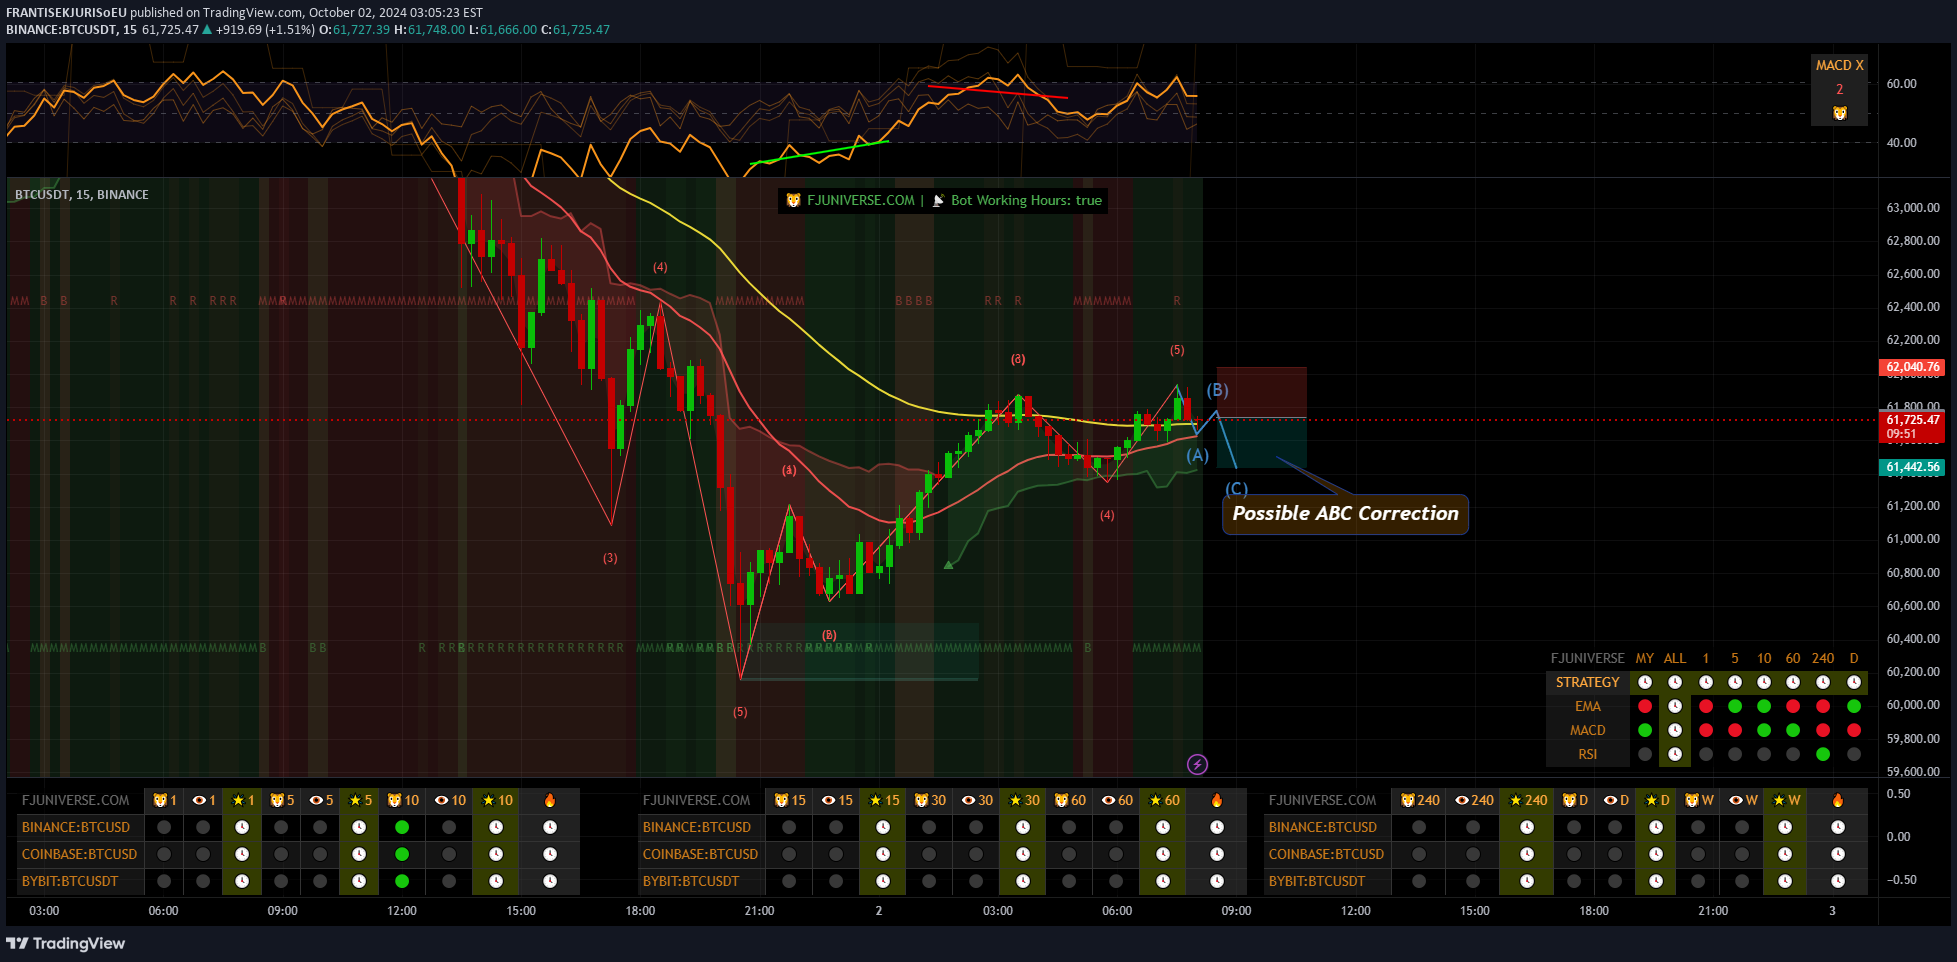
Task: Click the FJUNIVERSE.COM Bot Working Hours label
Action: tap(943, 200)
